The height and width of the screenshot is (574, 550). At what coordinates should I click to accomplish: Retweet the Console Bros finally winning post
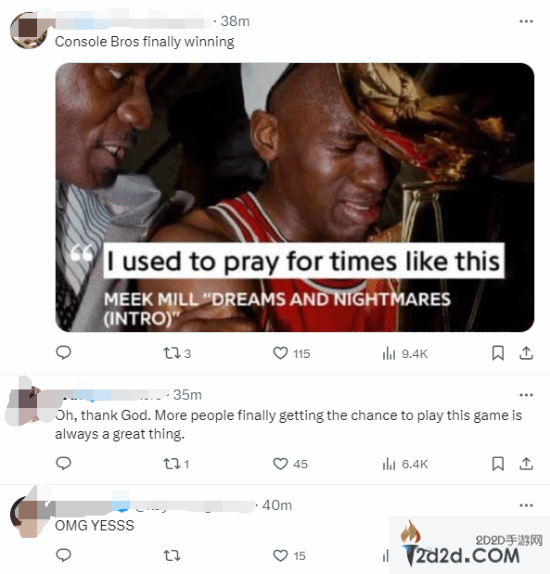click(x=177, y=353)
